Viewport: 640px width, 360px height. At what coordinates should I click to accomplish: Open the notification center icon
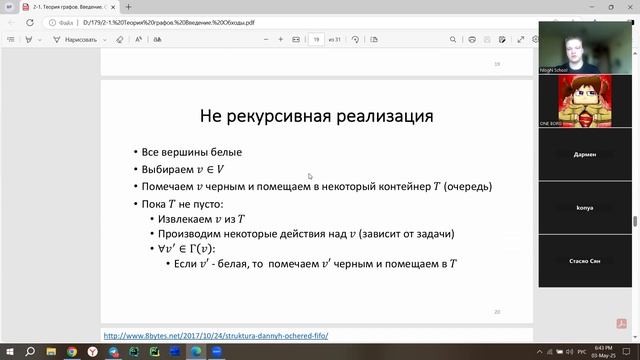pyautogui.click(x=627, y=351)
